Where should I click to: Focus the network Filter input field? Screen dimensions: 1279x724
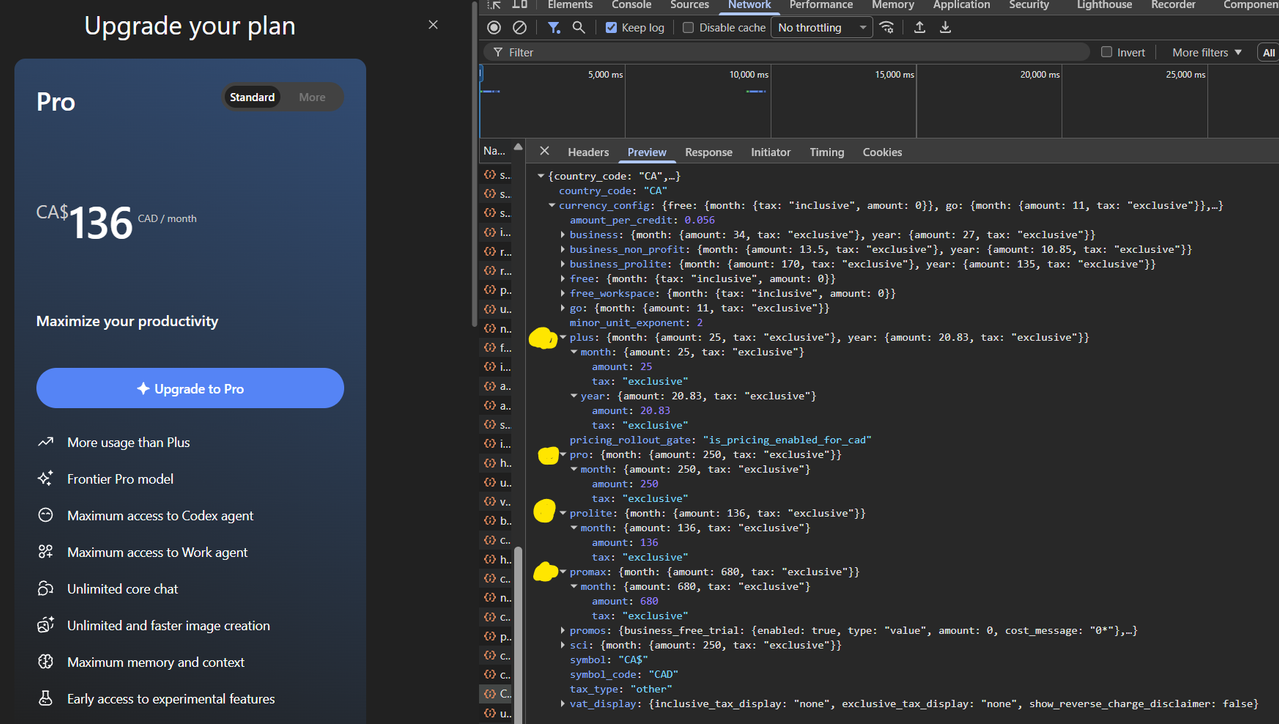[x=788, y=52]
